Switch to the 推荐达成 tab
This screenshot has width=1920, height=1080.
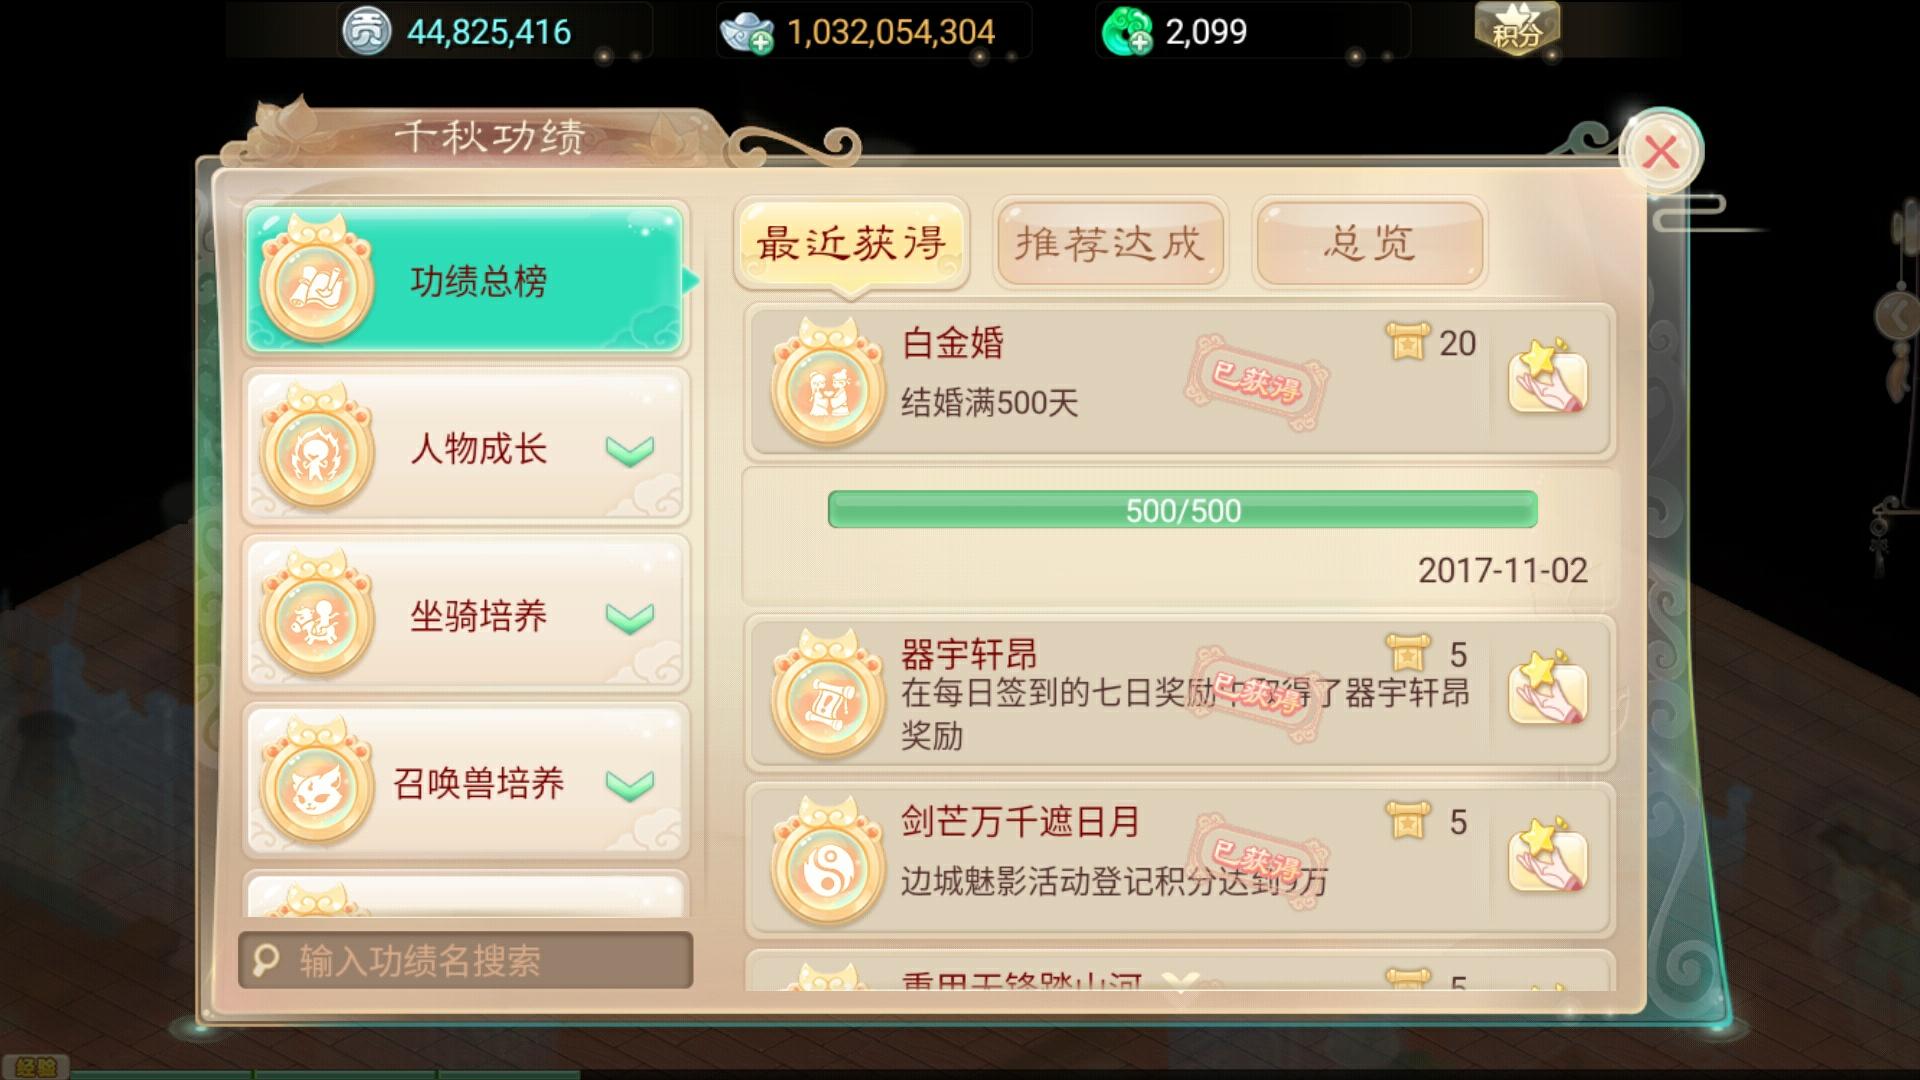click(x=1110, y=243)
